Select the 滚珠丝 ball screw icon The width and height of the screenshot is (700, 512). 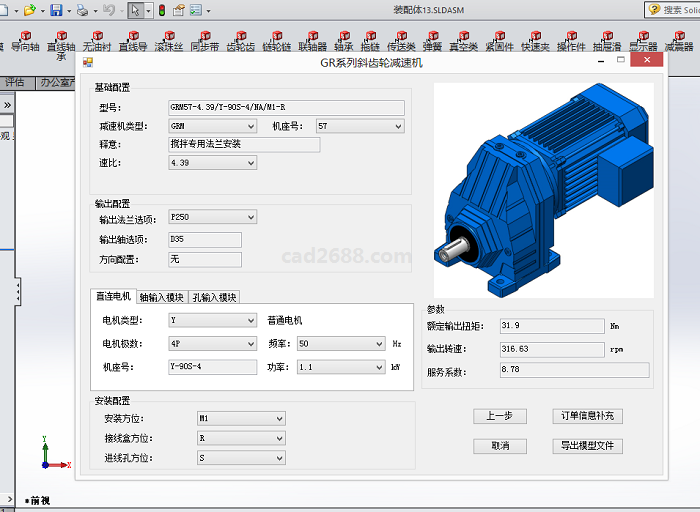(168, 40)
